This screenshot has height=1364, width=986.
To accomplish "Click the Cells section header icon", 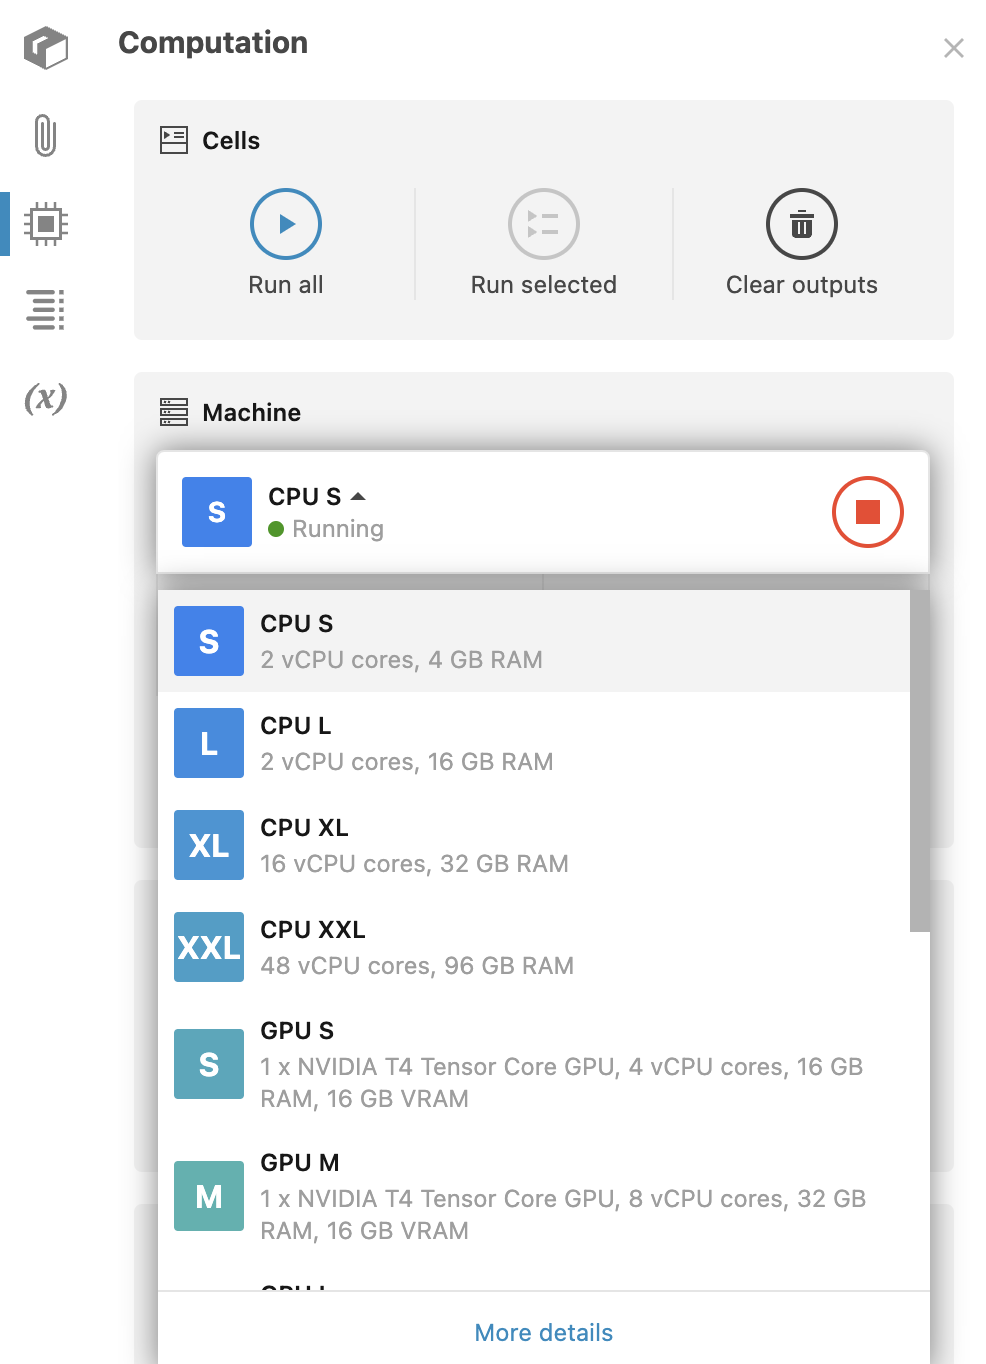I will (x=173, y=140).
